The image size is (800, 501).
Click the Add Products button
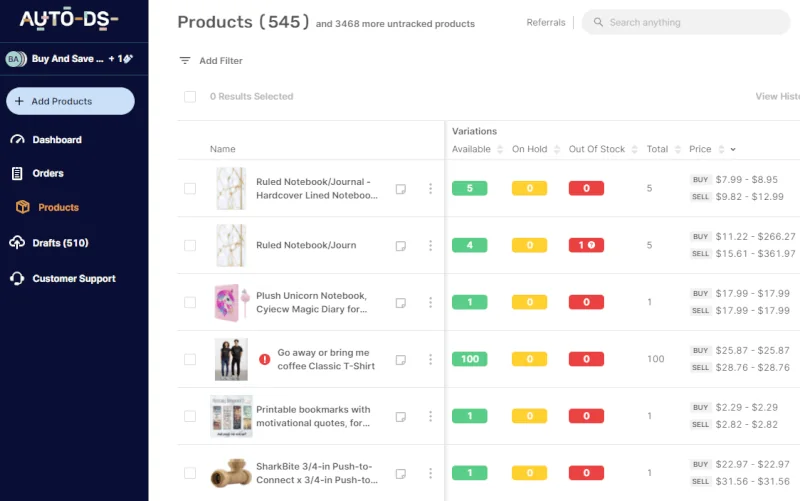pyautogui.click(x=70, y=101)
